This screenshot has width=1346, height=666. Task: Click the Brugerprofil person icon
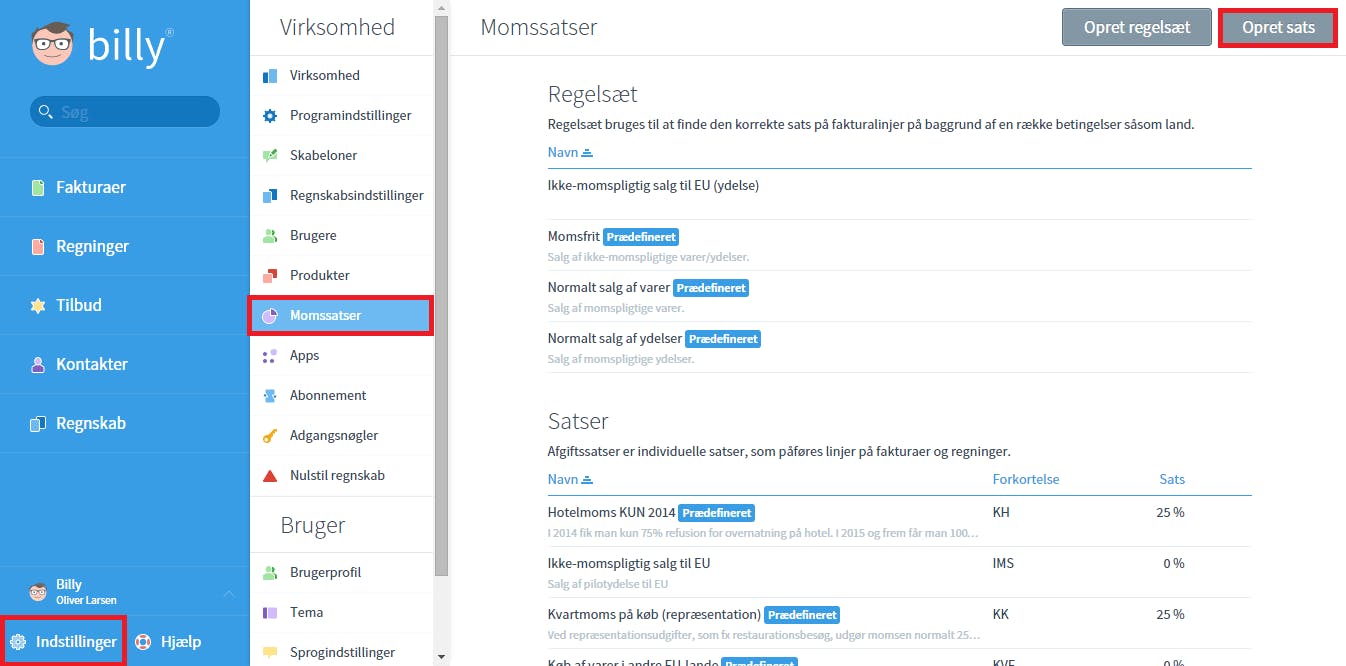tap(269, 572)
